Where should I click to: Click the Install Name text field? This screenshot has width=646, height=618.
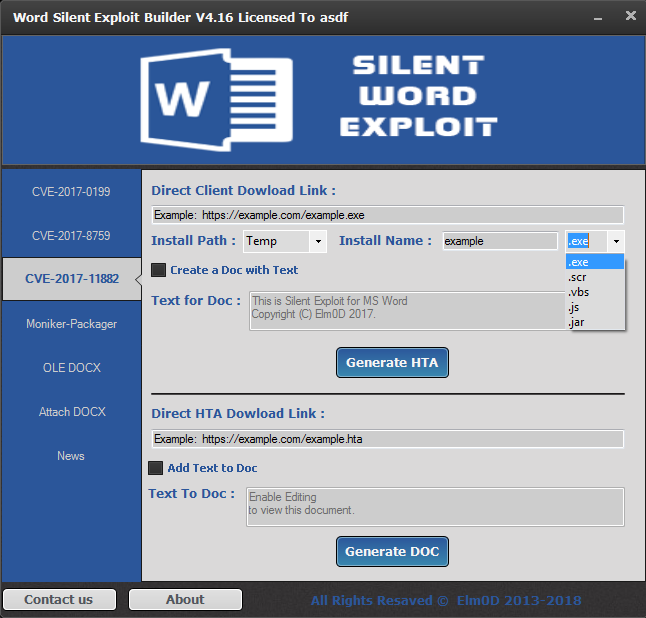click(x=500, y=241)
